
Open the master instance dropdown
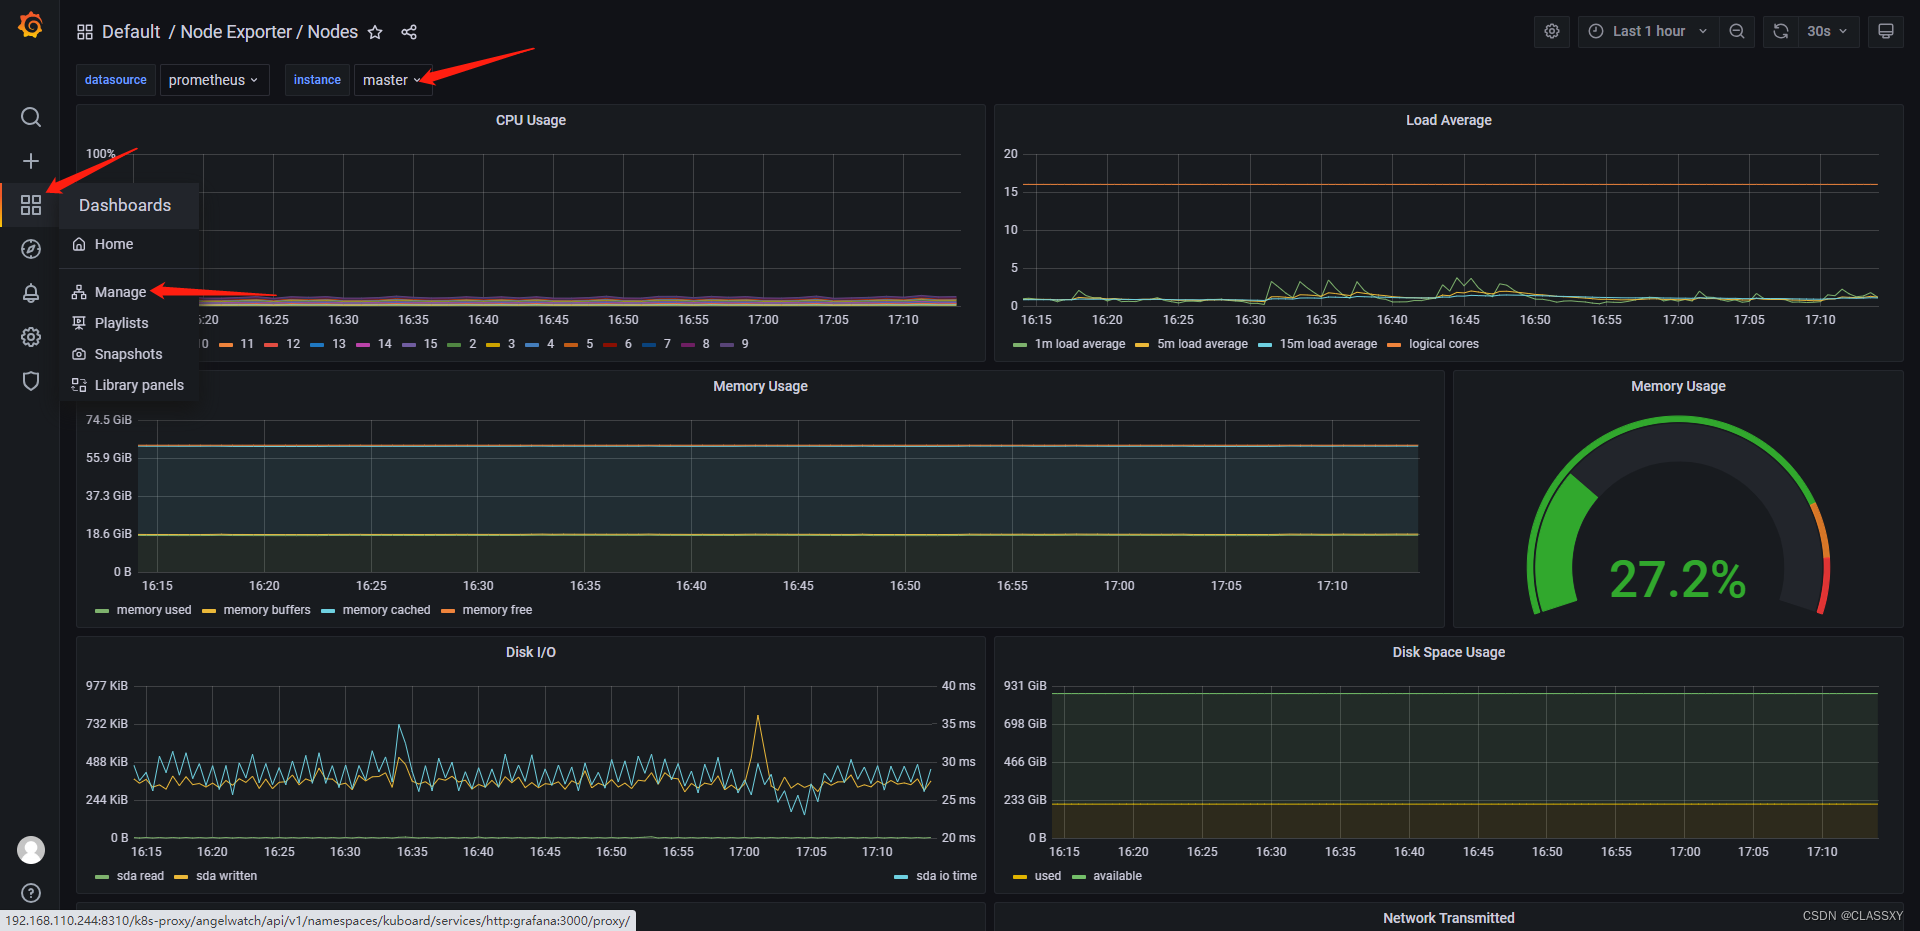393,80
